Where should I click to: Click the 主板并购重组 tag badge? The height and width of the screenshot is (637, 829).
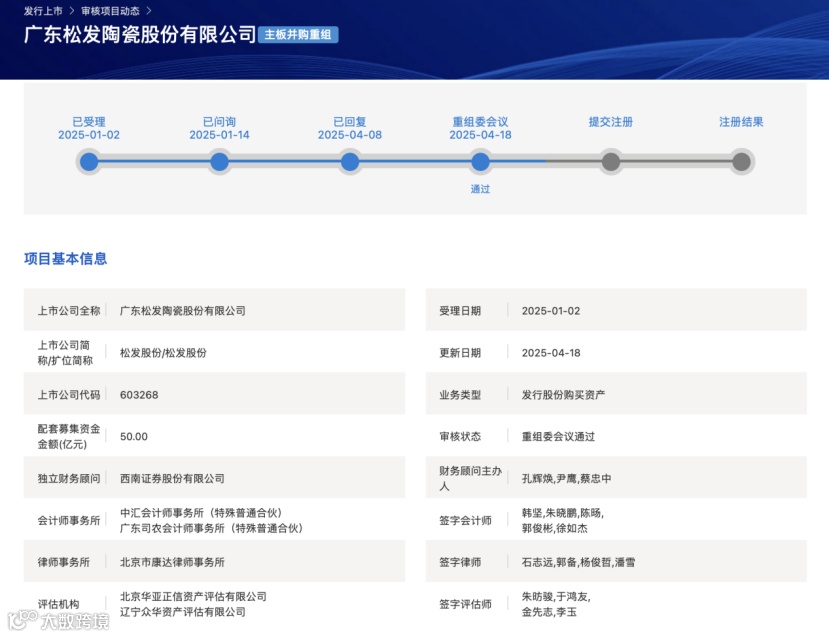[x=298, y=34]
